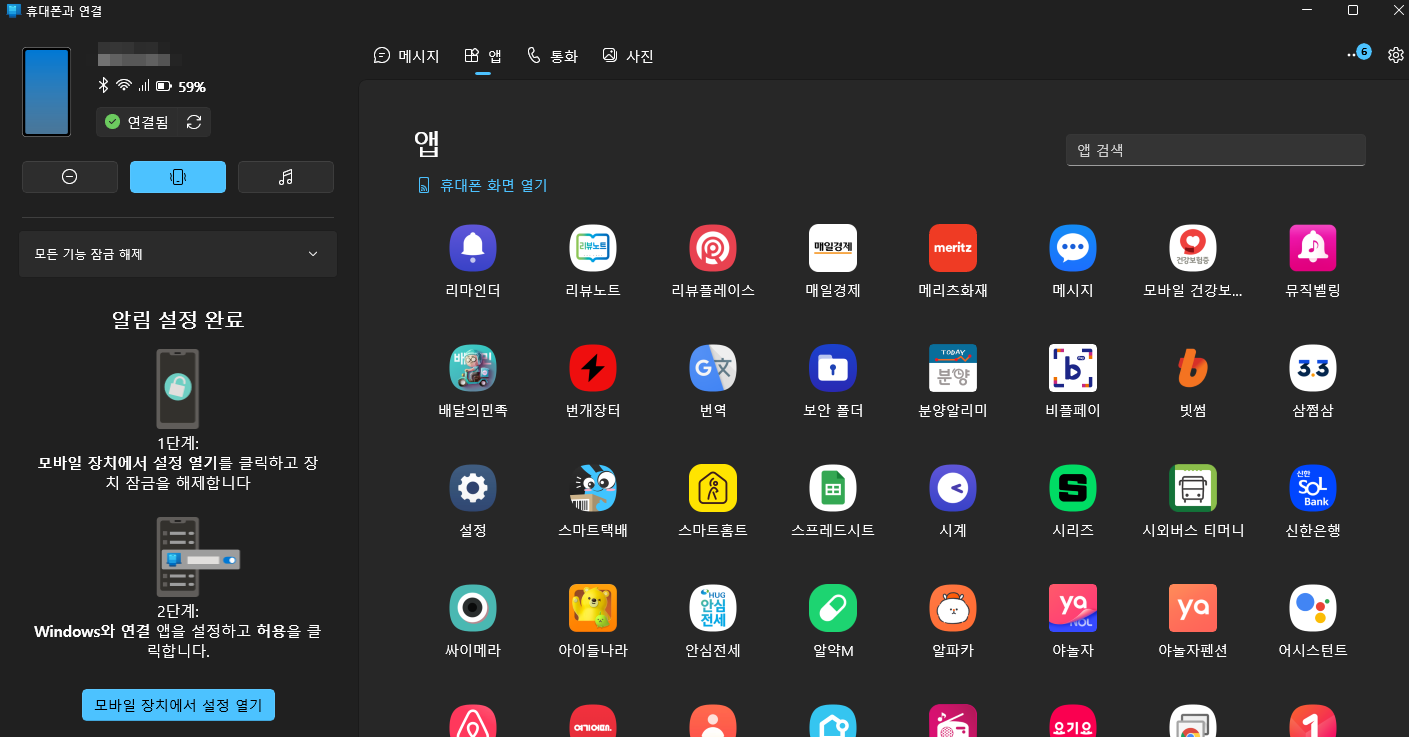Launch the 보안 폴더 app
This screenshot has width=1409, height=737.
[x=833, y=368]
